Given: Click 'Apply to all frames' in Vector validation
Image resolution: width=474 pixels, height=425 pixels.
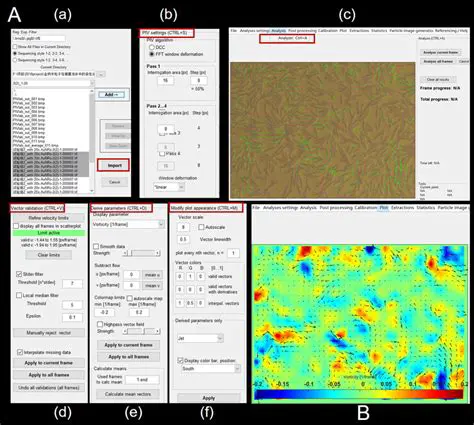Looking at the screenshot, I should click(x=49, y=375).
